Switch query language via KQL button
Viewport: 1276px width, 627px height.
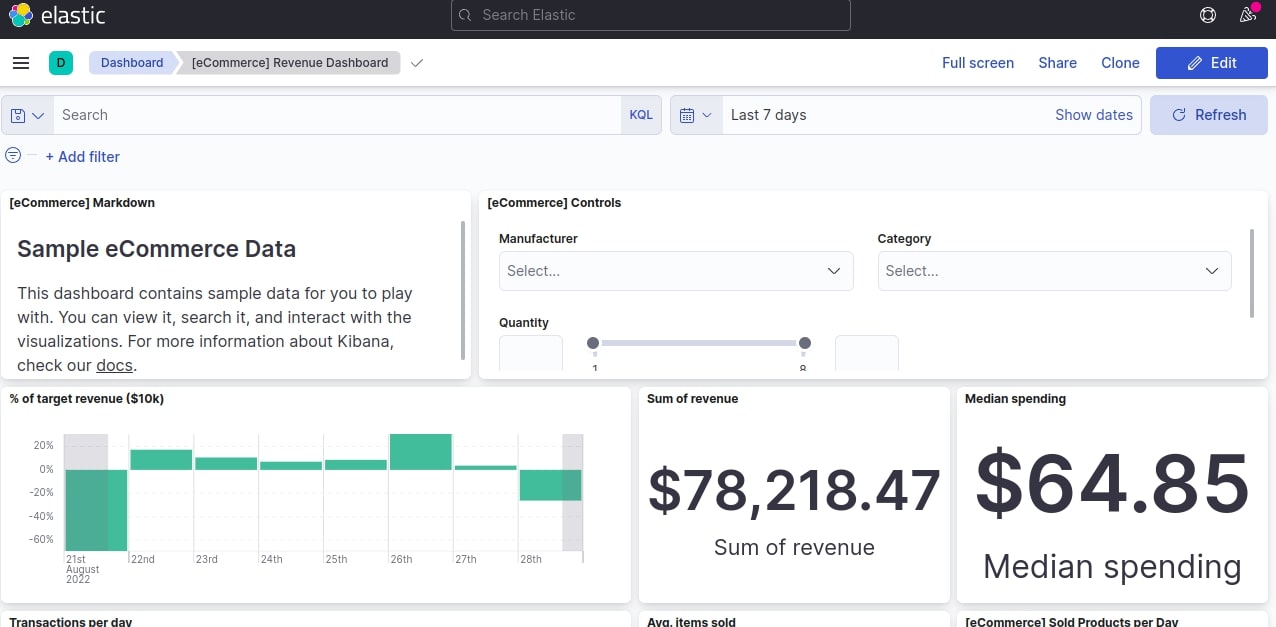[x=641, y=115]
